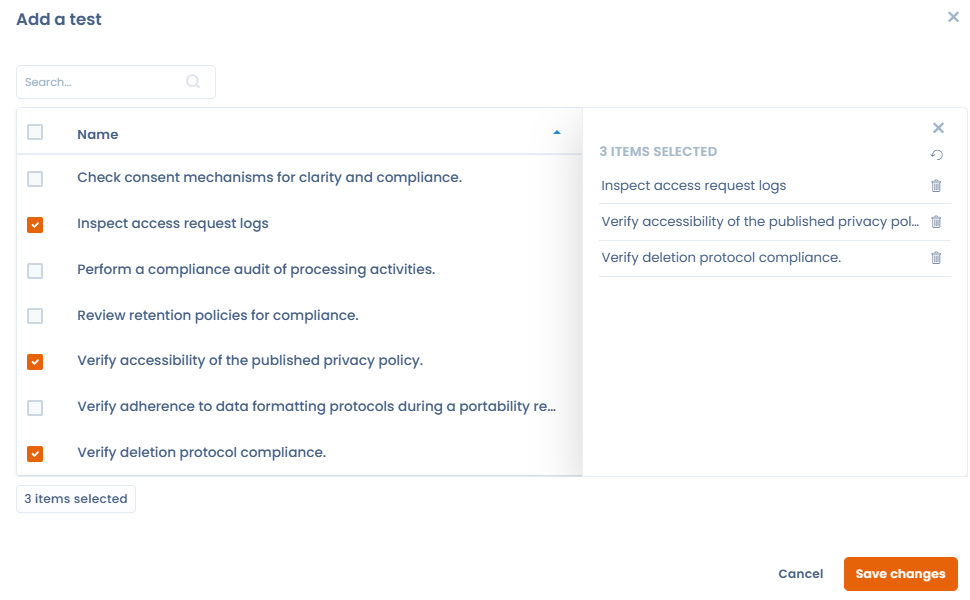Deselect 'Verify deletion protocol compliance' checkbox
The image size is (970, 600).
tap(35, 454)
